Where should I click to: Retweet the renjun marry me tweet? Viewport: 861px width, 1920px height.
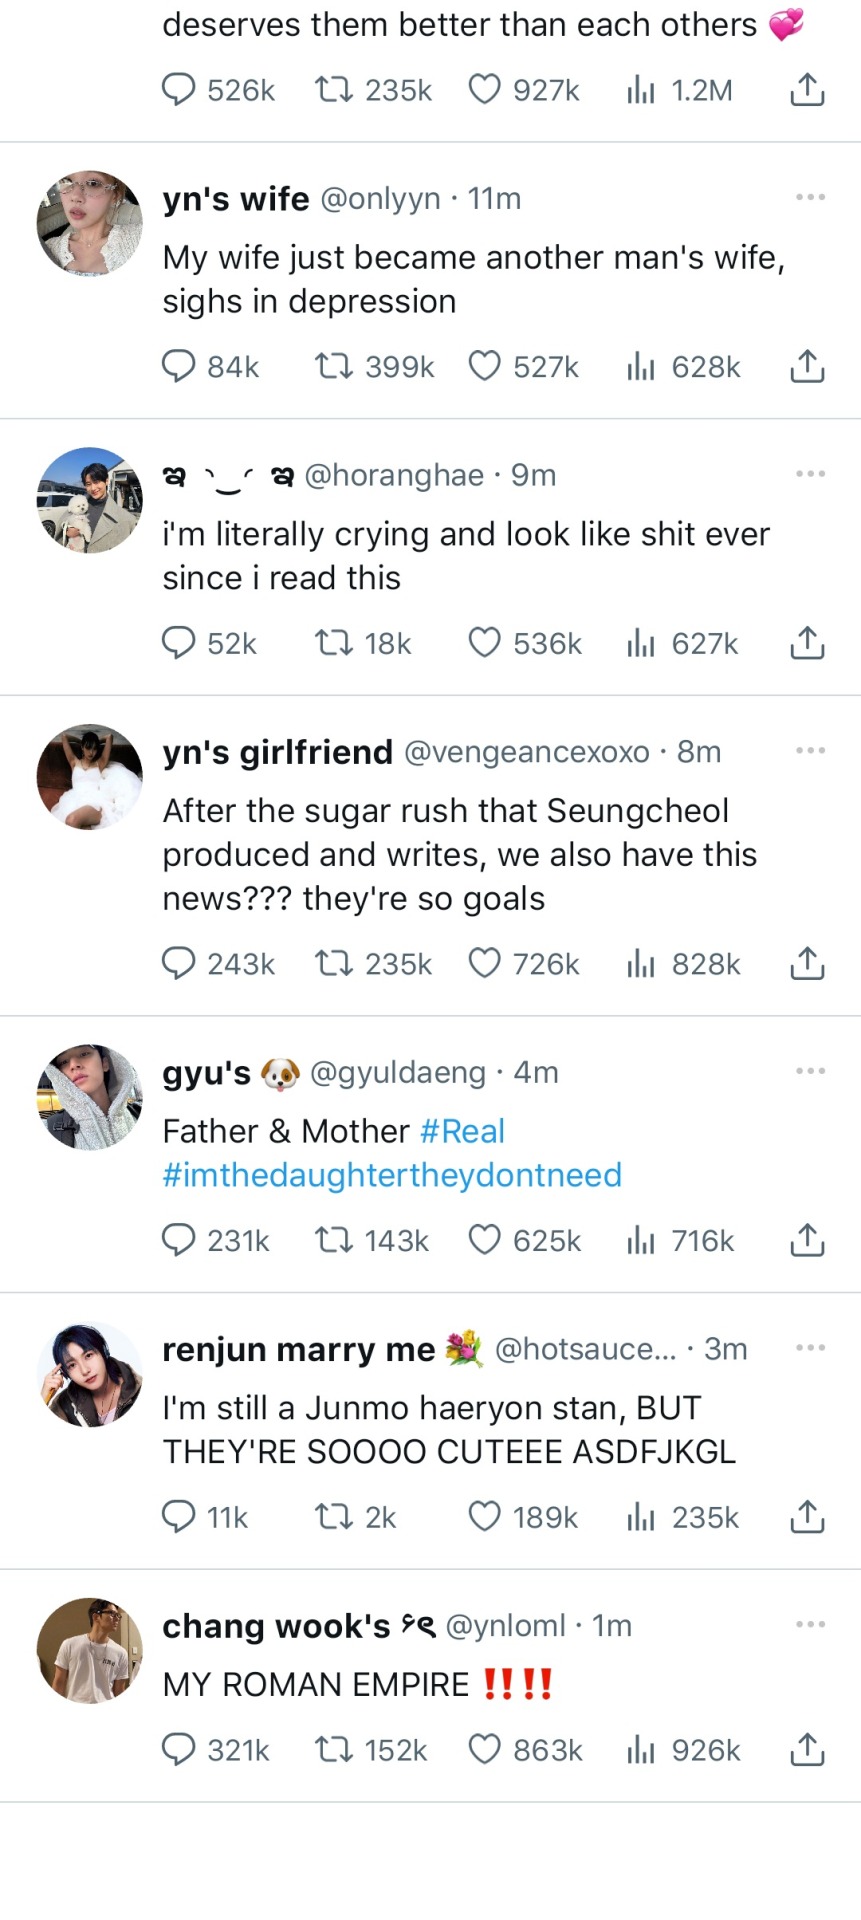tap(333, 1517)
